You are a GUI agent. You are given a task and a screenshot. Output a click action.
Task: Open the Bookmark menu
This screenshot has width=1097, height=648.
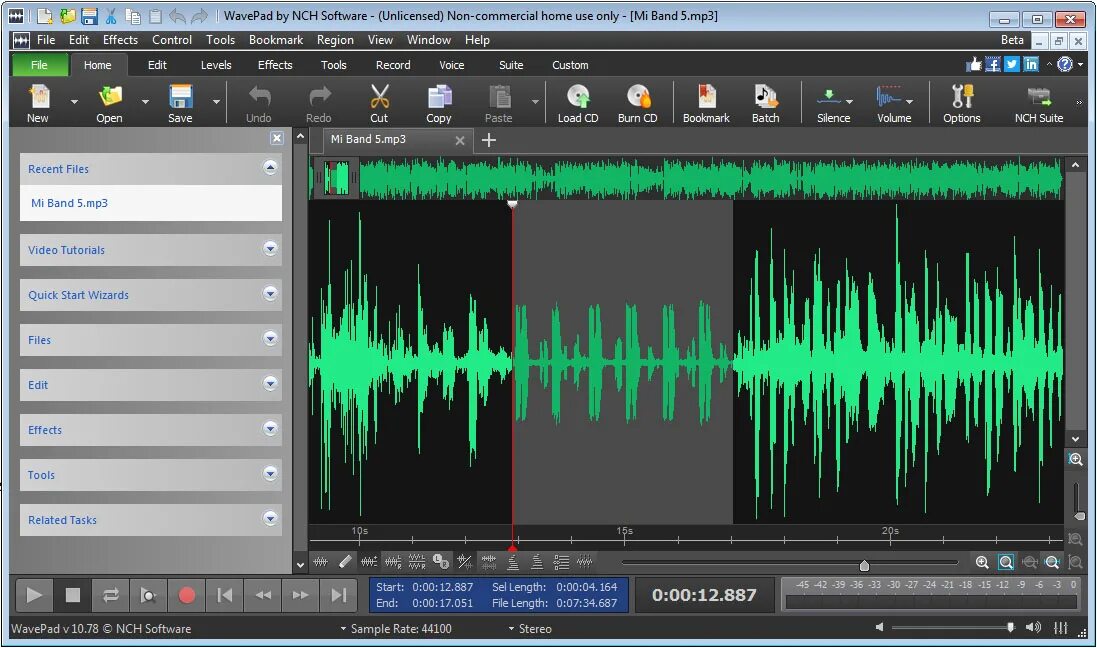(276, 40)
